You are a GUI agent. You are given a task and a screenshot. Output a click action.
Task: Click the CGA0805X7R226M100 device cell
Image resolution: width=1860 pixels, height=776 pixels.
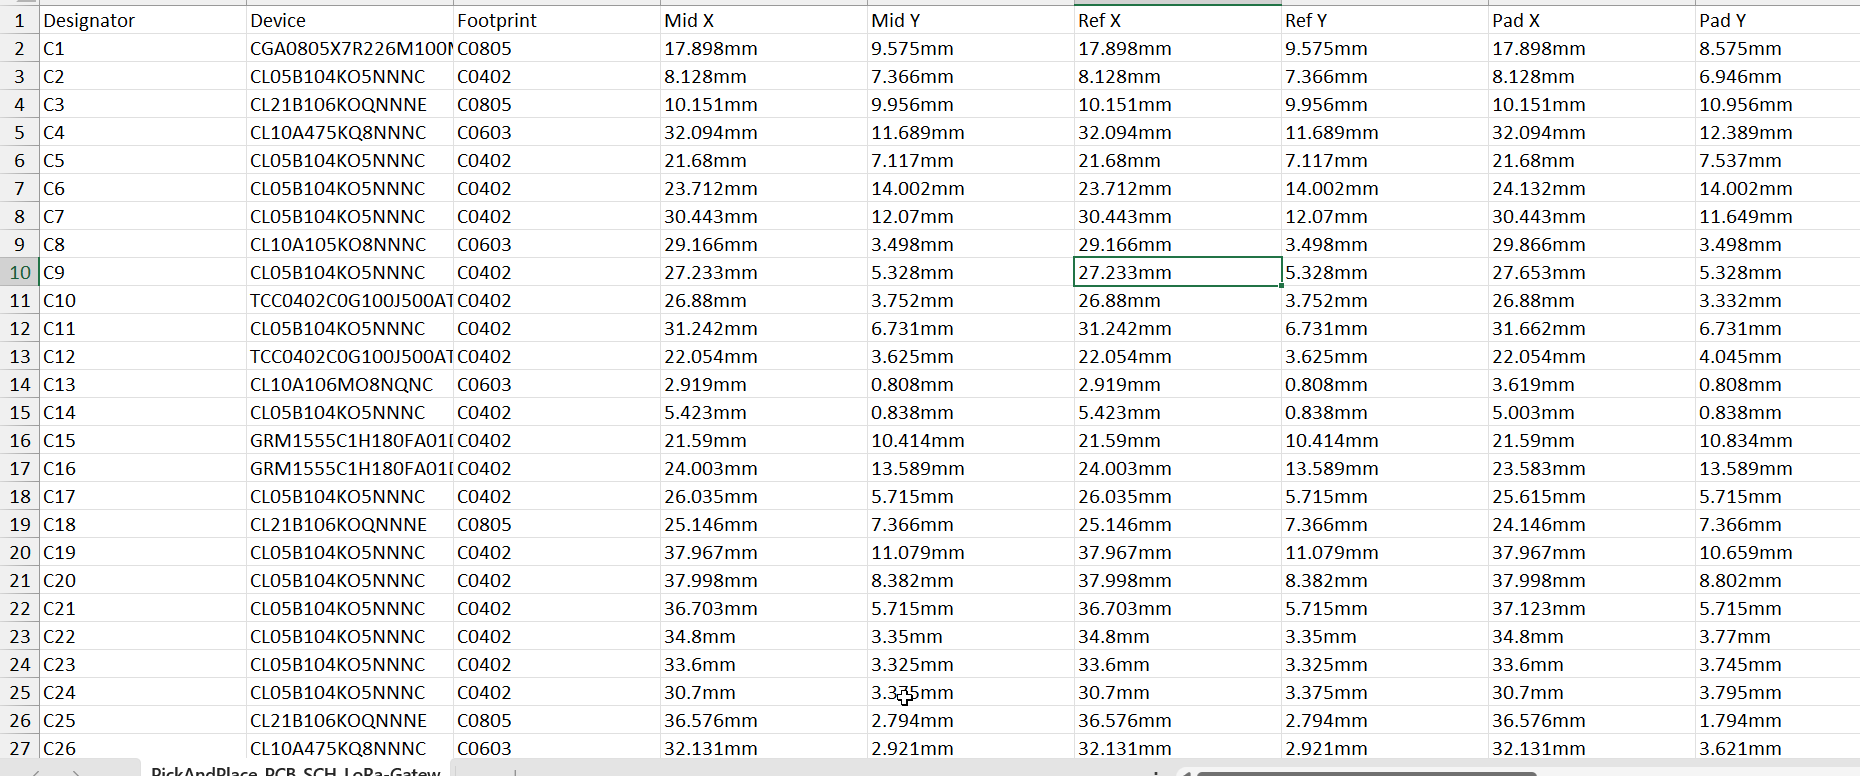tap(349, 48)
